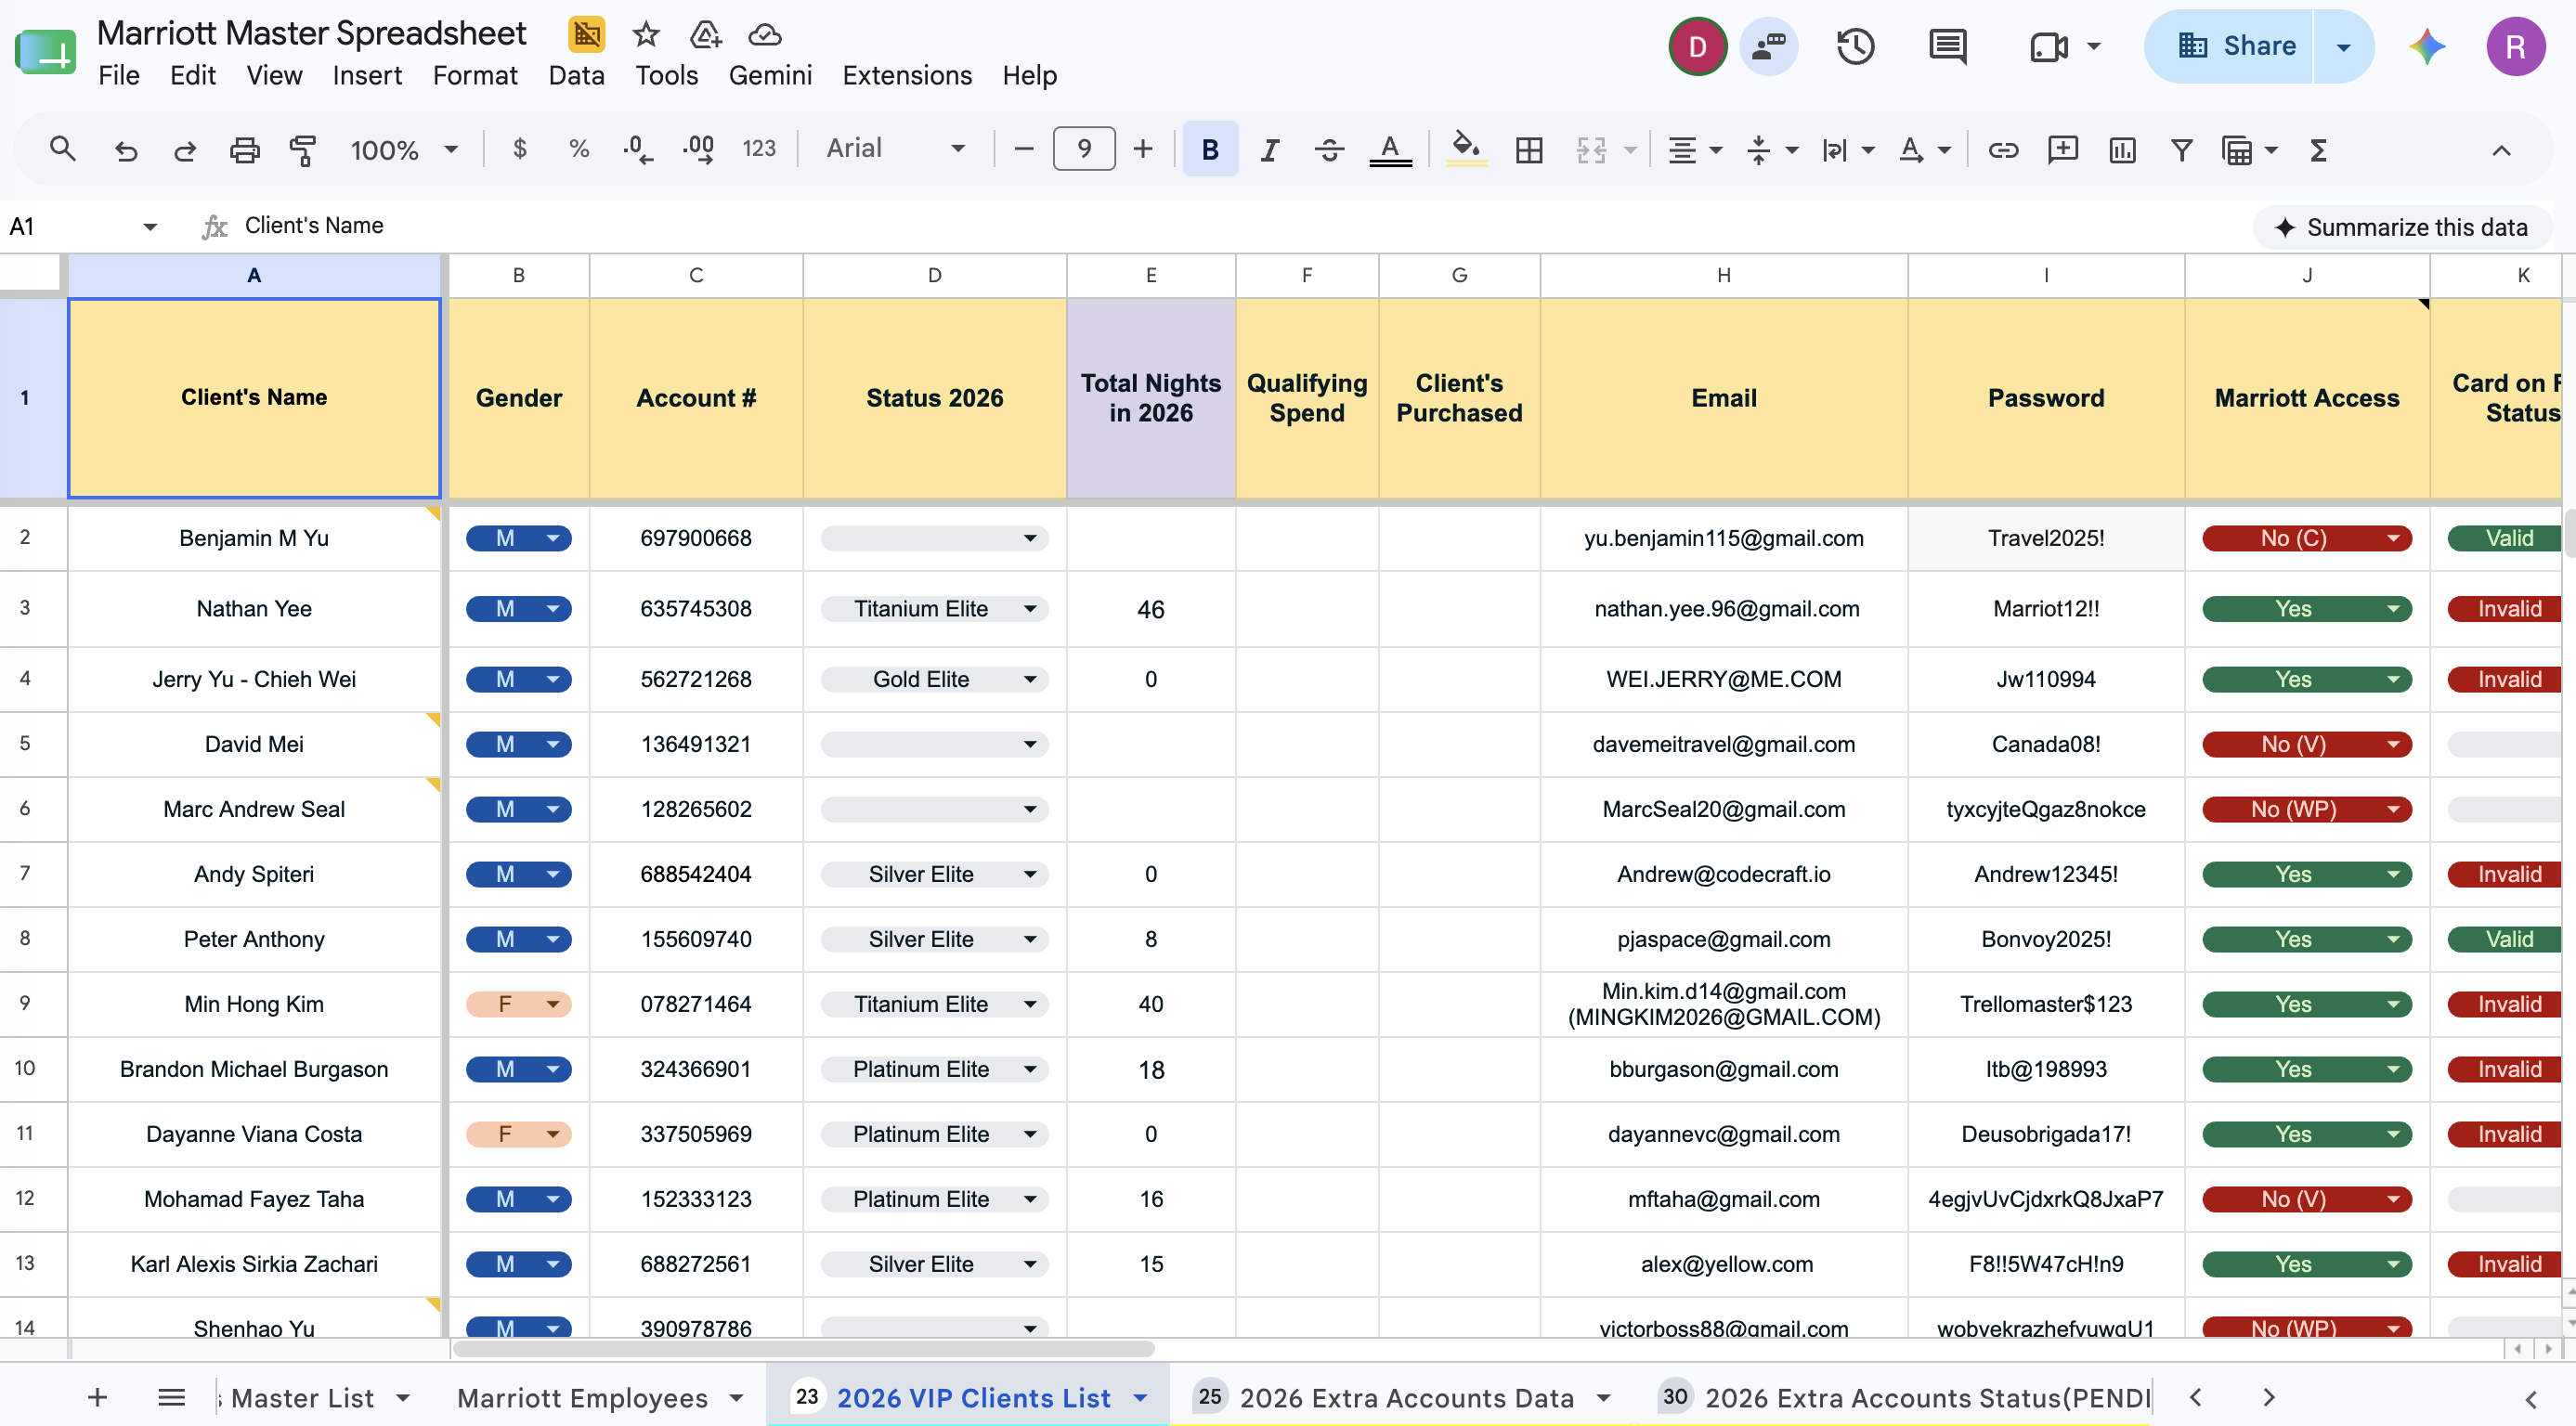Open Arial font dropdown
The height and width of the screenshot is (1426, 2576).
[x=895, y=149]
